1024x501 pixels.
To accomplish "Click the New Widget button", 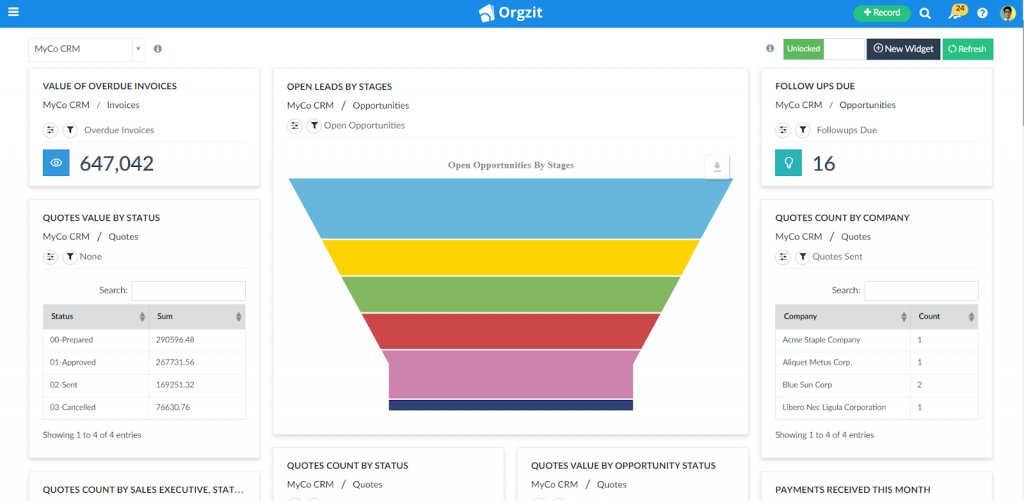I will tap(903, 49).
